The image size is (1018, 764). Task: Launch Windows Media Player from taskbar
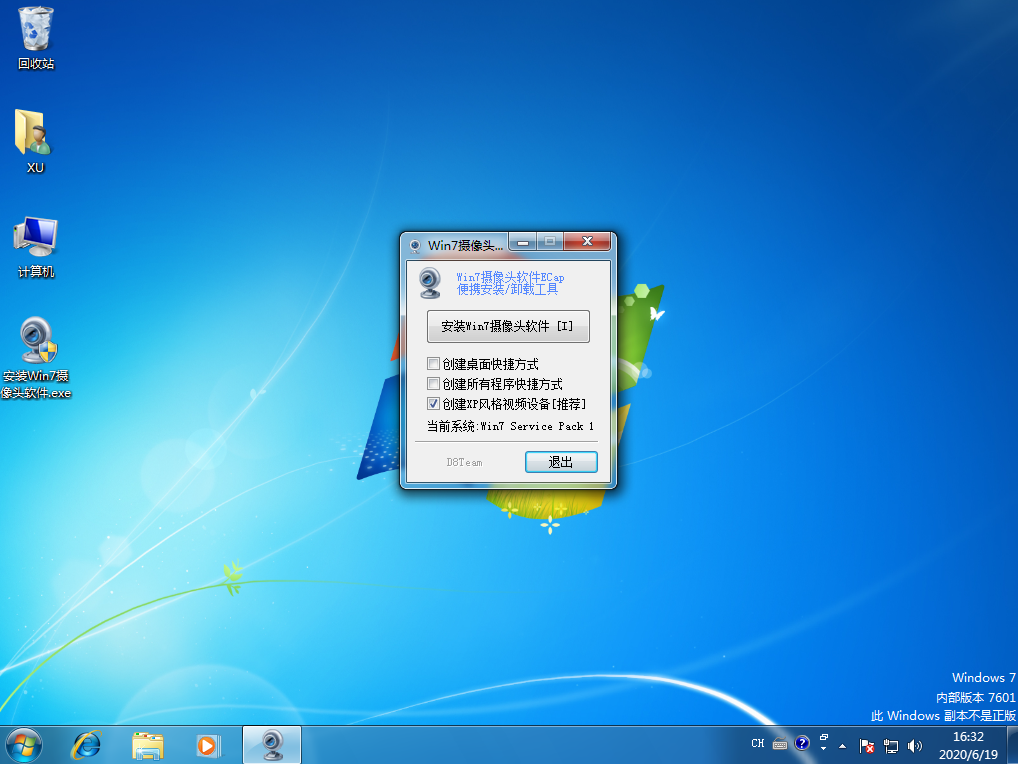tap(209, 745)
